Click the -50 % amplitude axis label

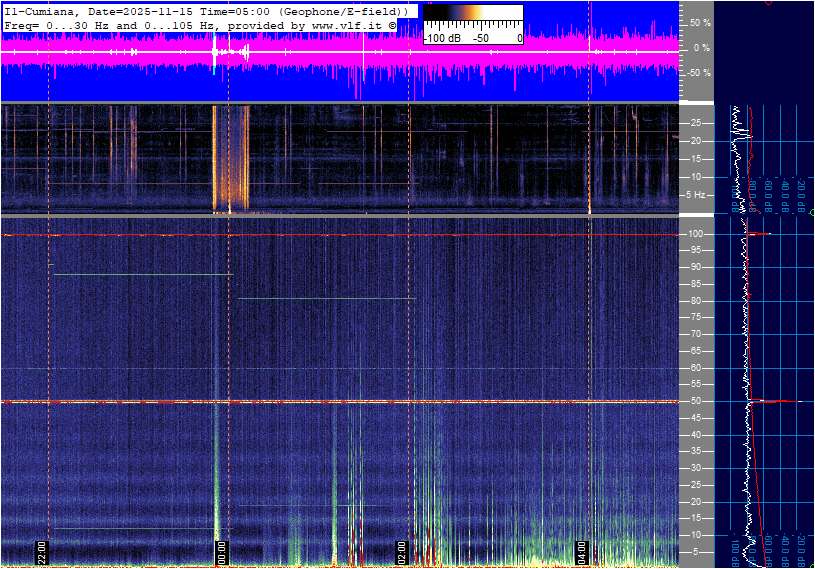point(697,73)
